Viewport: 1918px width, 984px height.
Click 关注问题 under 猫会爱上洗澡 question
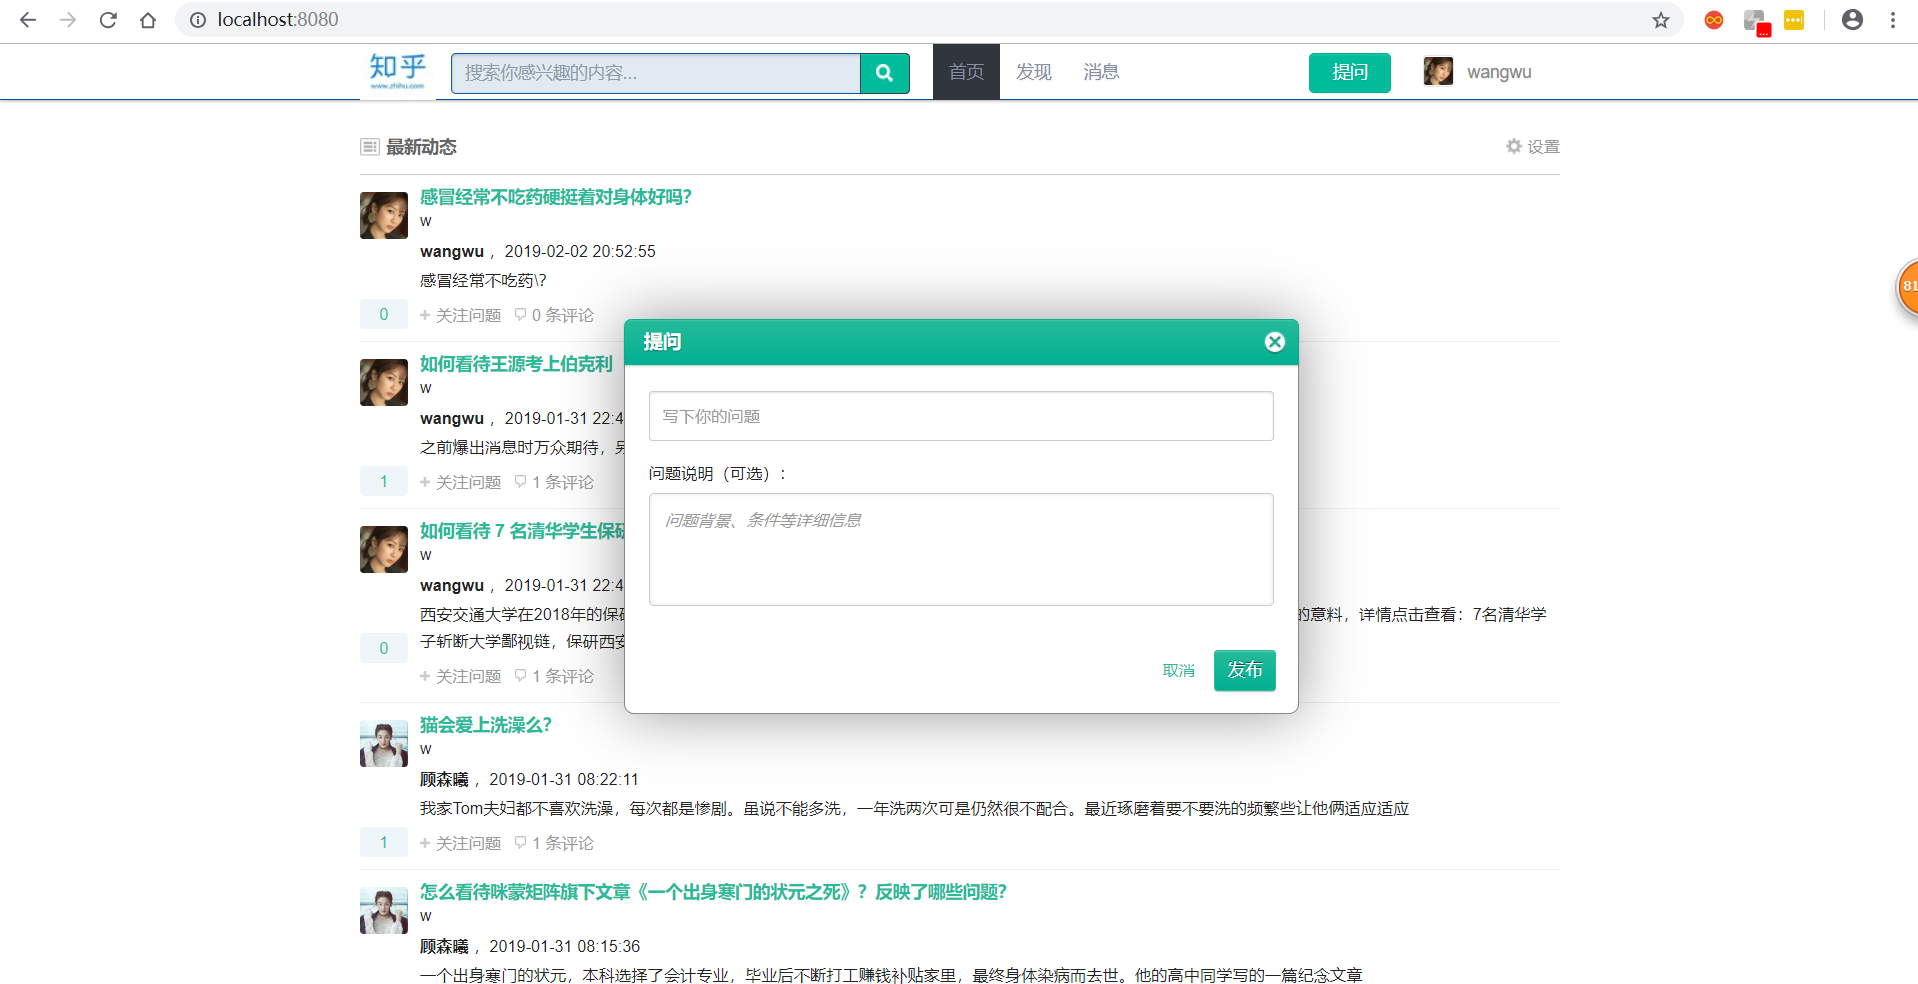(x=460, y=843)
